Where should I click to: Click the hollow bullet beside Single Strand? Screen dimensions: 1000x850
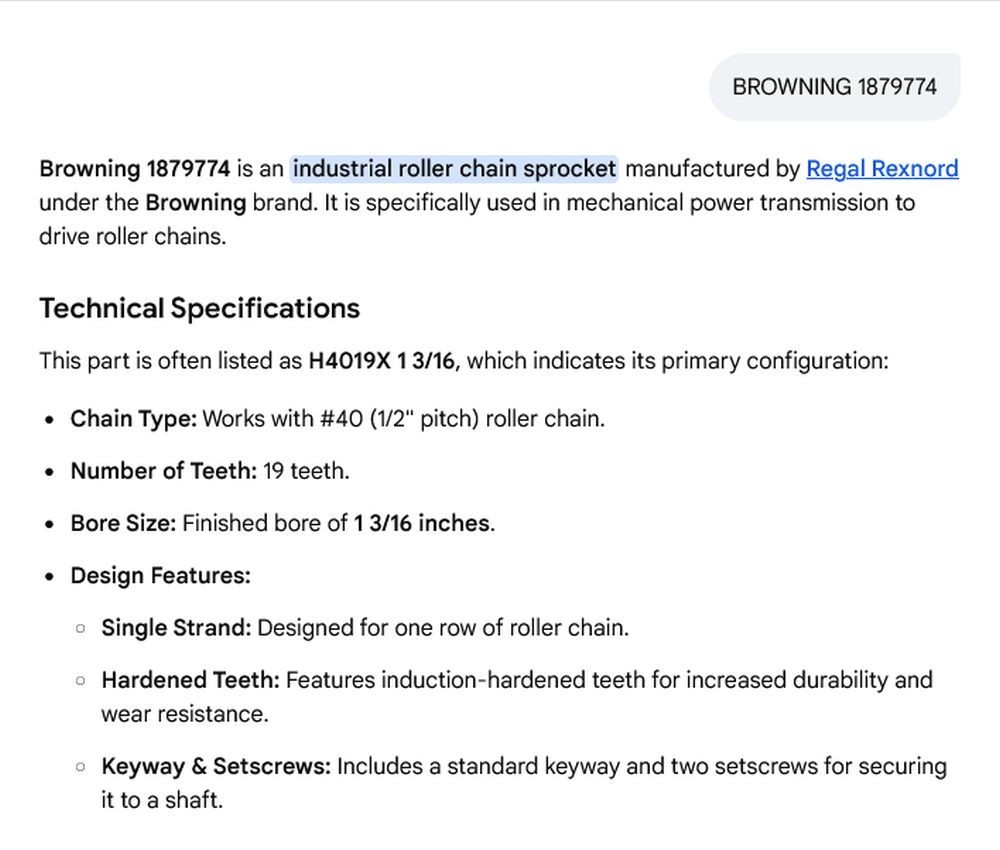tap(80, 628)
